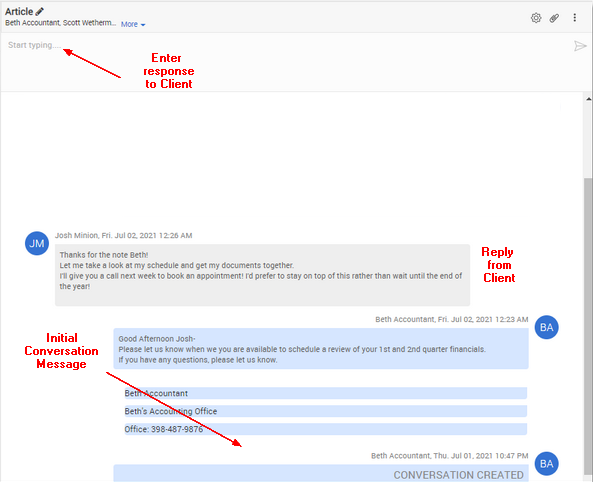Click the paperclip attachment icon
Image resolution: width=593 pixels, height=482 pixels.
554,18
